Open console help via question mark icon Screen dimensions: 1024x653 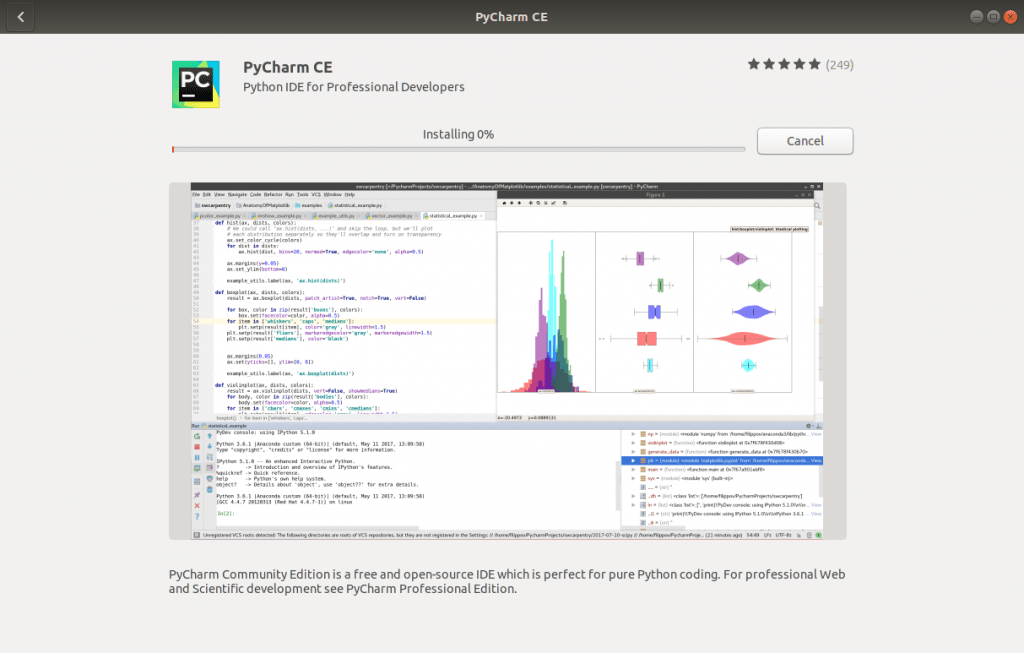coord(197,514)
